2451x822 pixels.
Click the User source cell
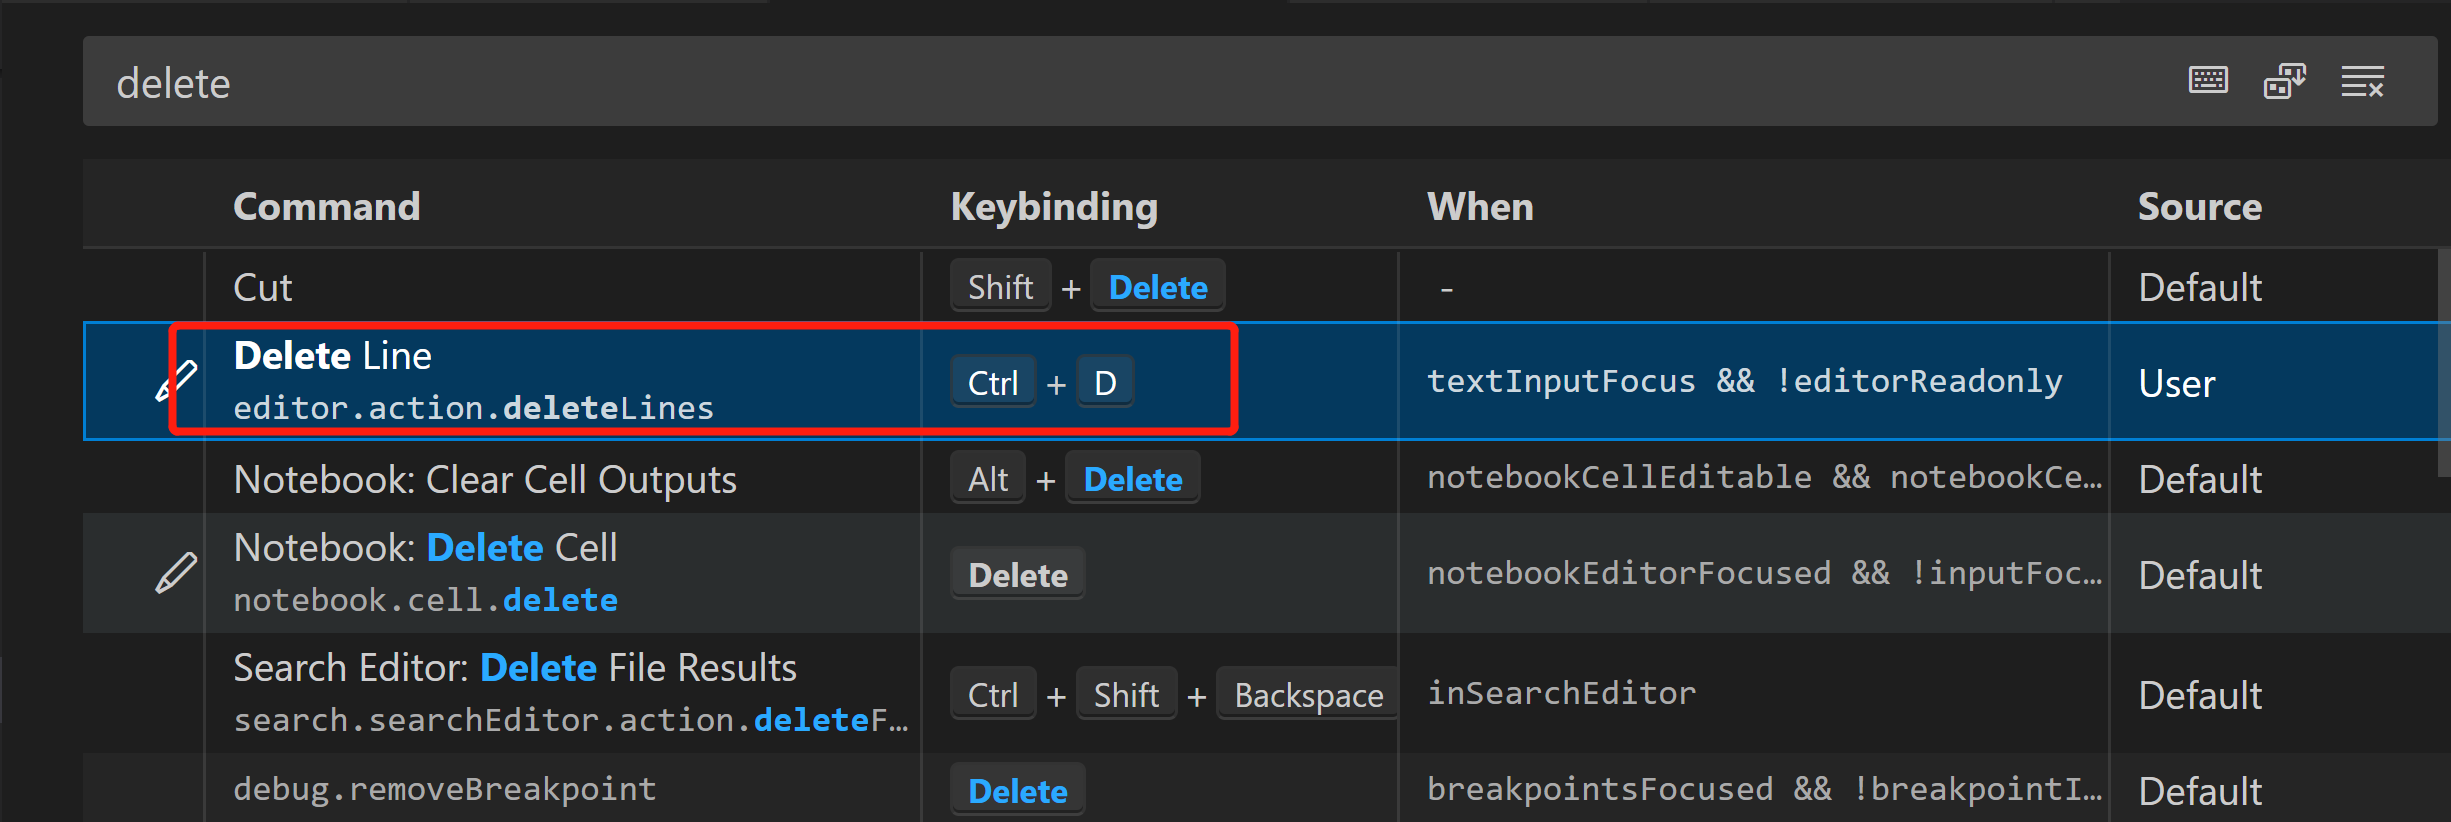click(x=2177, y=384)
